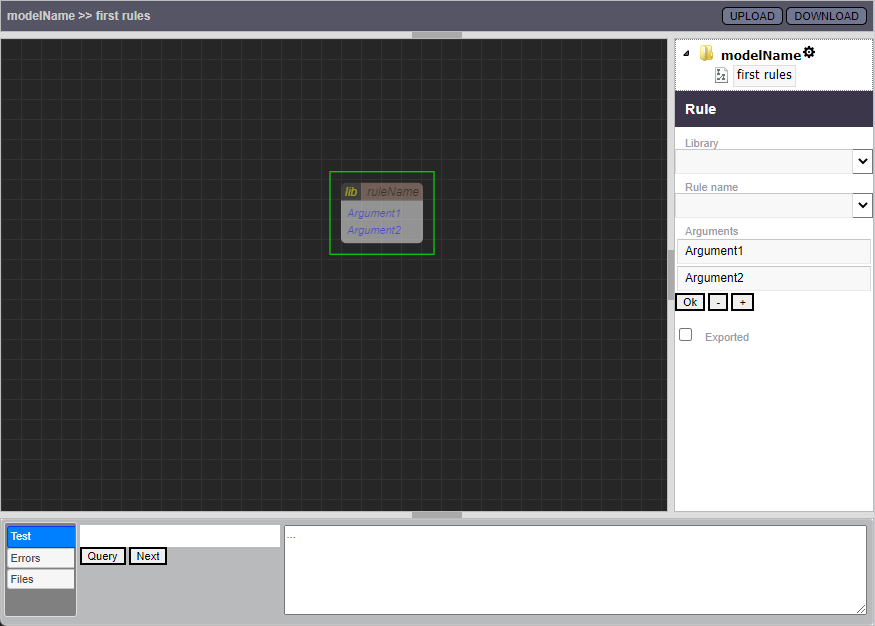Switch to the Errors tab
This screenshot has height=626, width=875.
[41, 558]
